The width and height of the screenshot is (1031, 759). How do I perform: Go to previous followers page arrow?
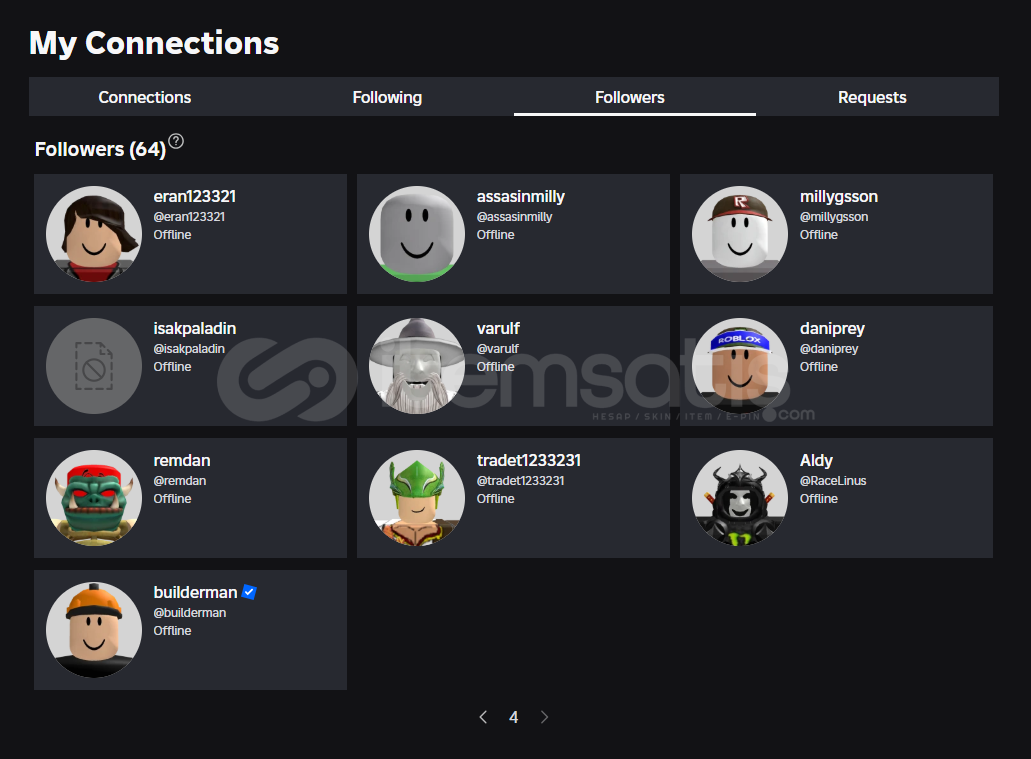coord(483,717)
